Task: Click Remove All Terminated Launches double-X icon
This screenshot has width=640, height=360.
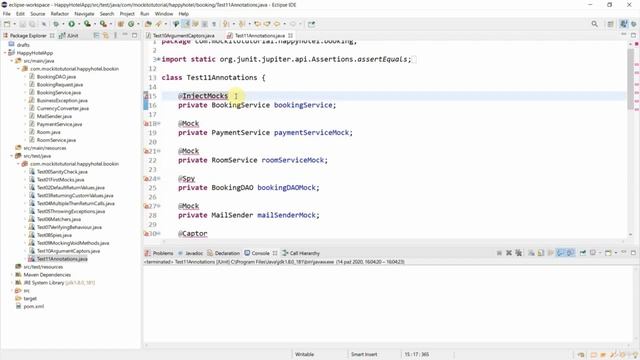Action: click(x=518, y=253)
